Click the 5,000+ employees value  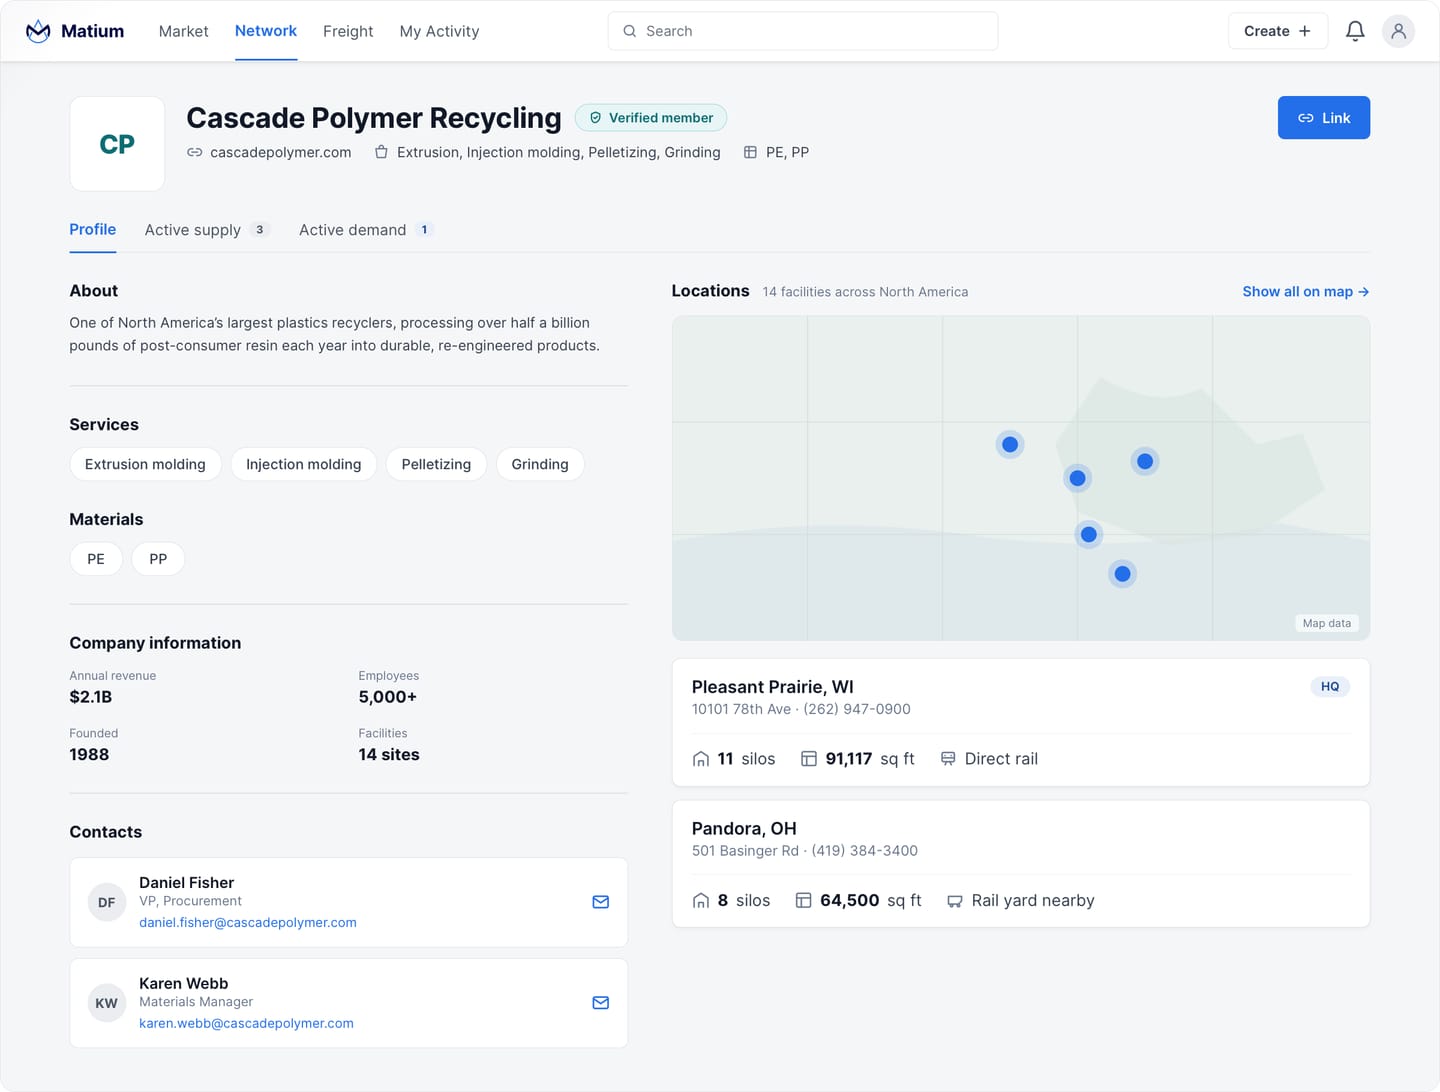[x=388, y=697]
